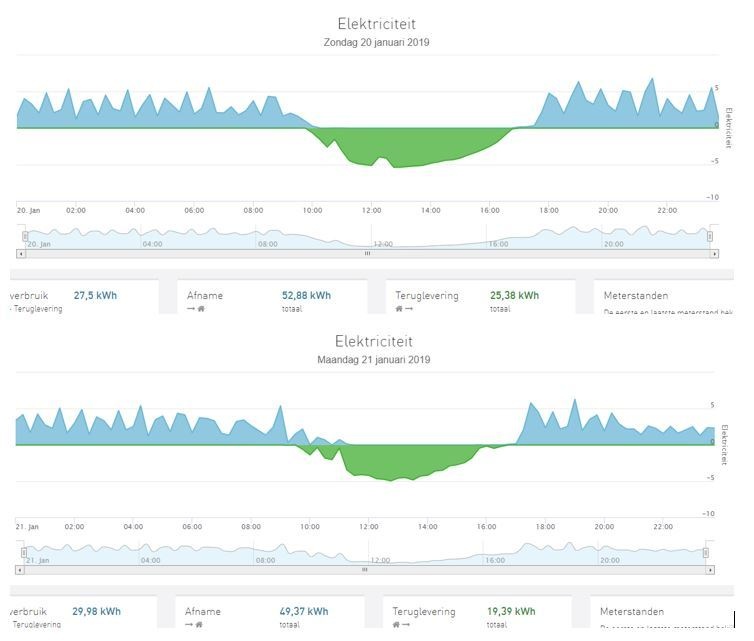
Task: Grab right range handle in 21 Jan navigator
Action: 705,553
